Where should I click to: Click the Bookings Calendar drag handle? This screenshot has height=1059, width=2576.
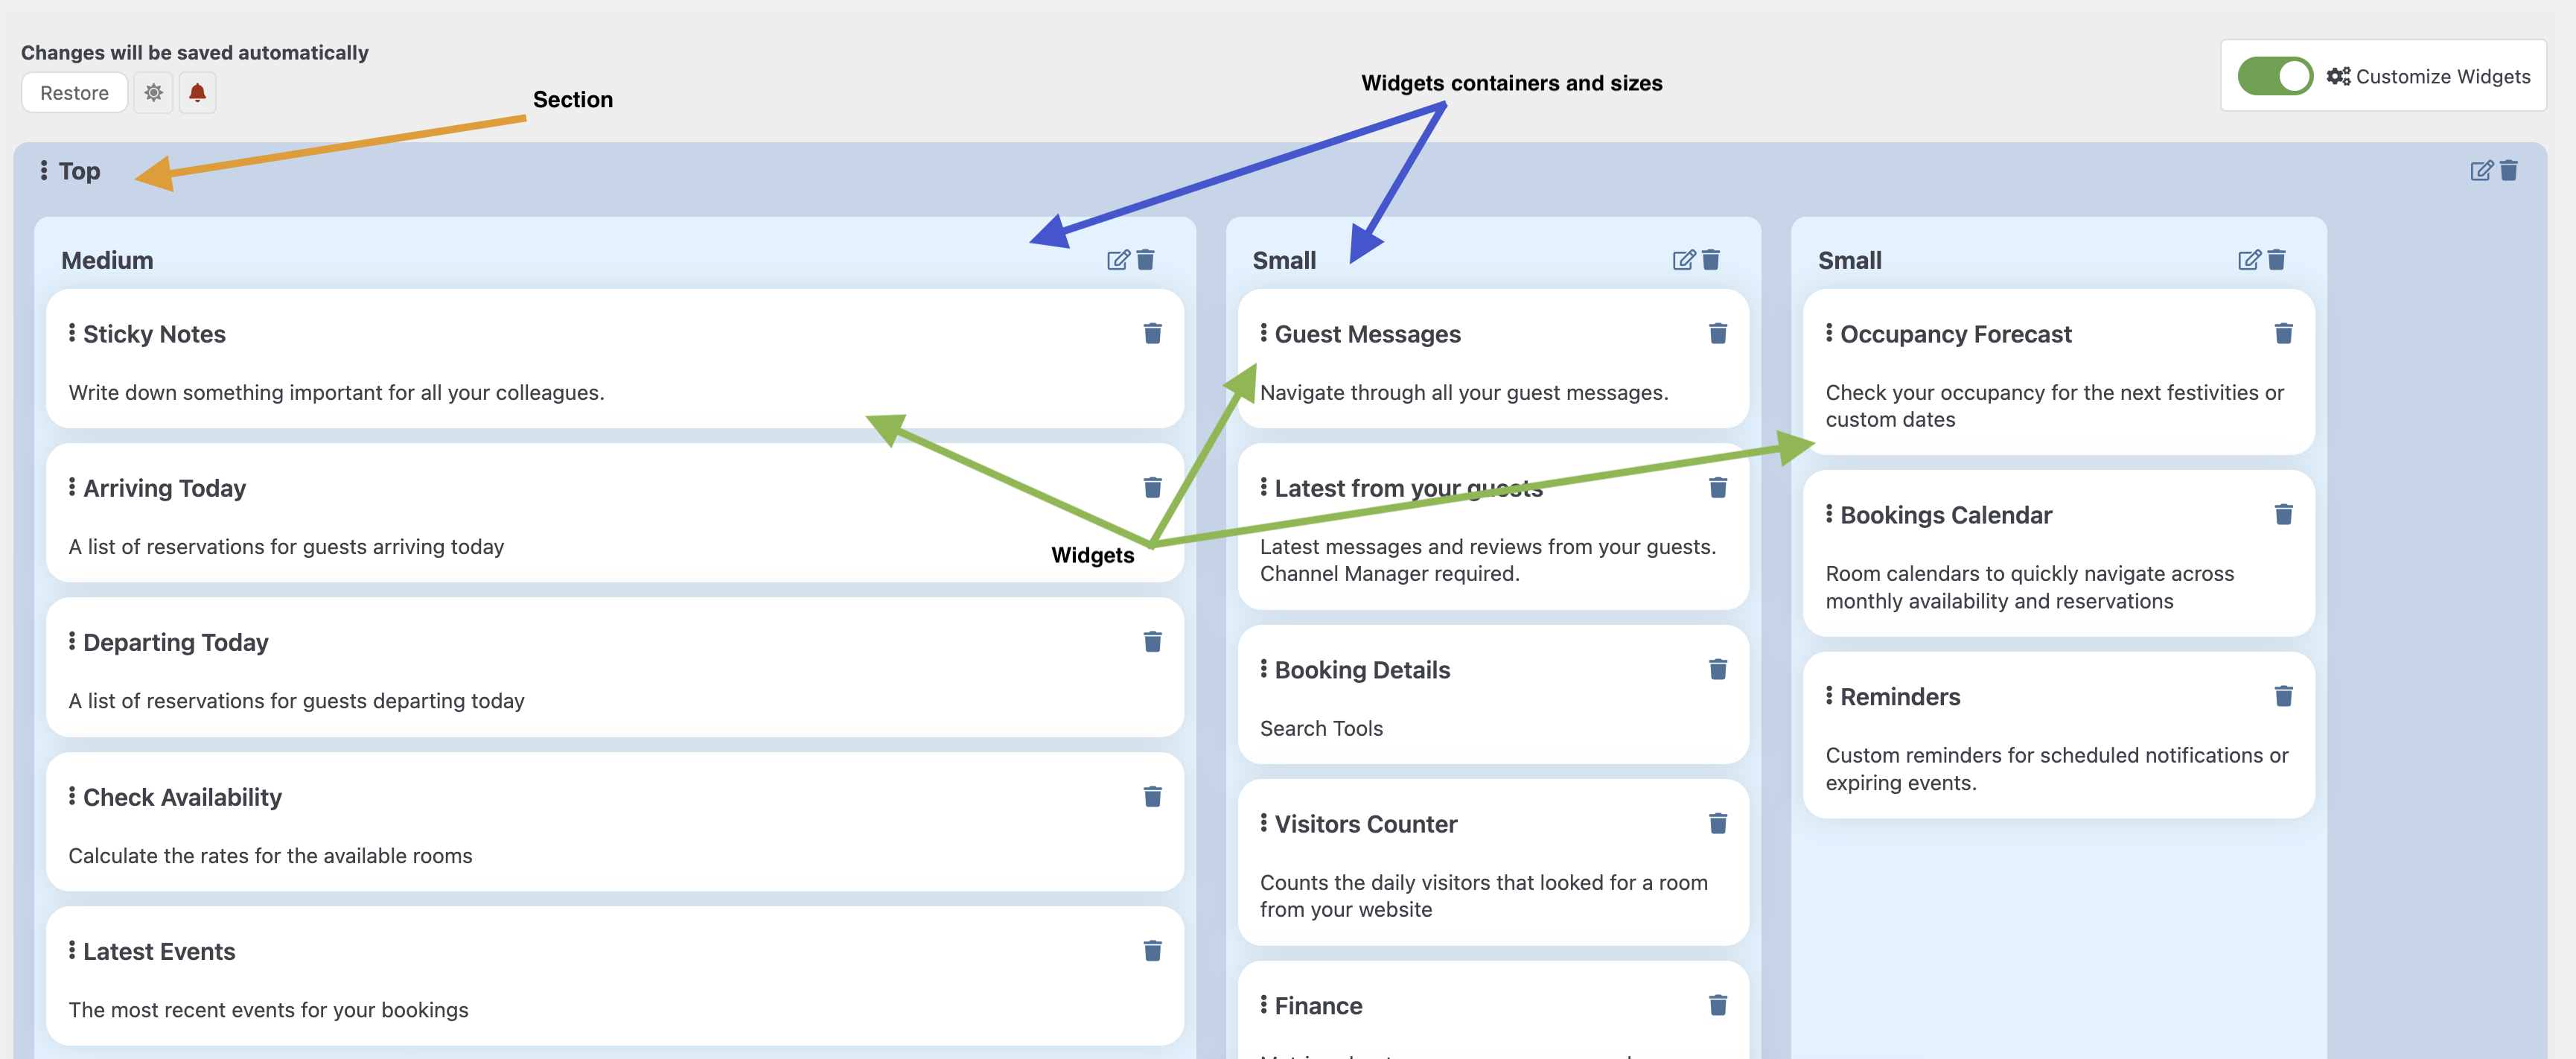1829,514
